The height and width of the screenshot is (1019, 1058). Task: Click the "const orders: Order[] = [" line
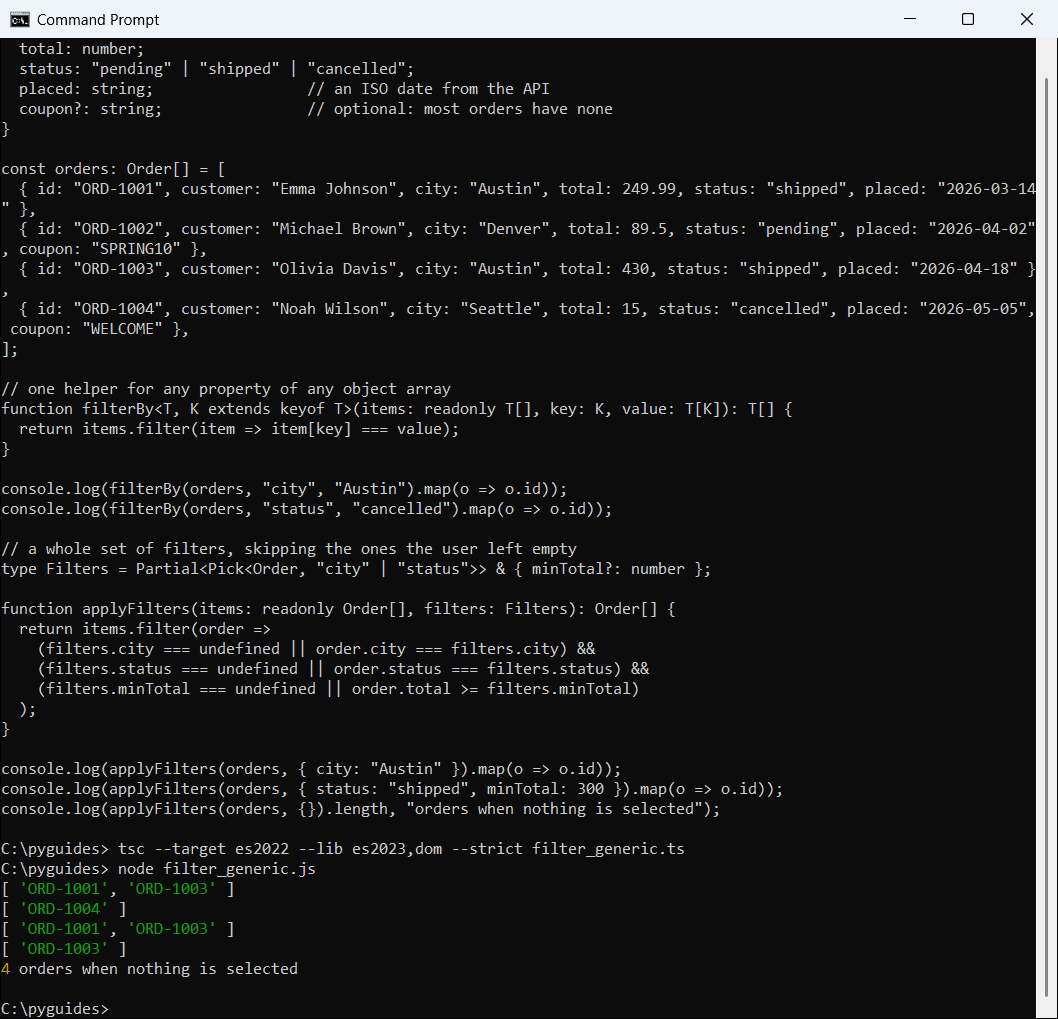(113, 169)
